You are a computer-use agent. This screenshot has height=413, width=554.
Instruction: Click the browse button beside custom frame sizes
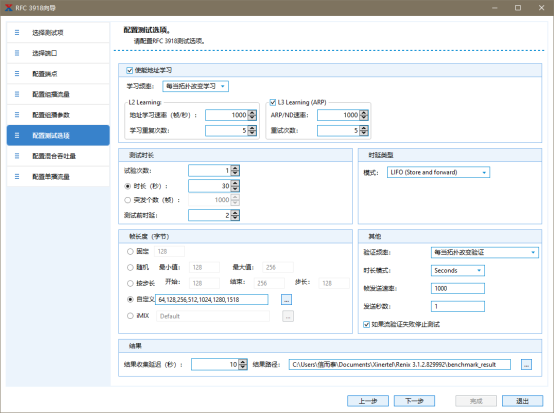(286, 300)
